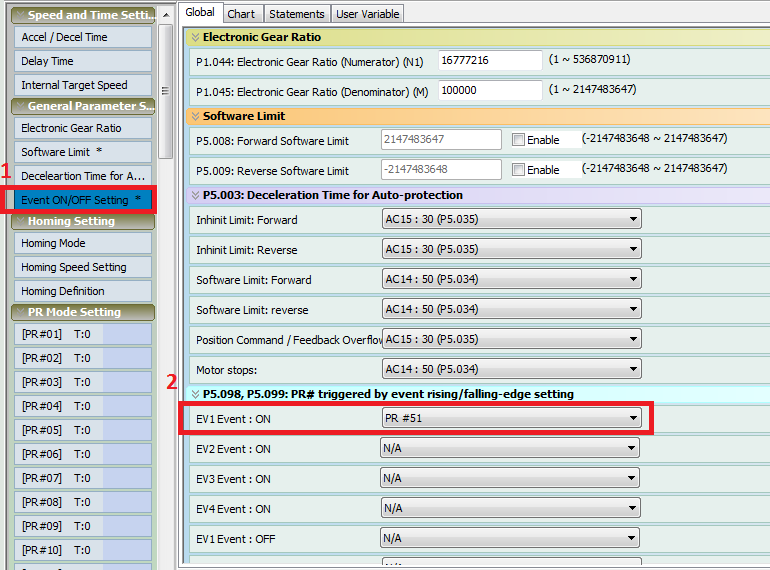Image resolution: width=770 pixels, height=570 pixels.
Task: Click the Accel / Decel Time item
Action: pos(82,37)
